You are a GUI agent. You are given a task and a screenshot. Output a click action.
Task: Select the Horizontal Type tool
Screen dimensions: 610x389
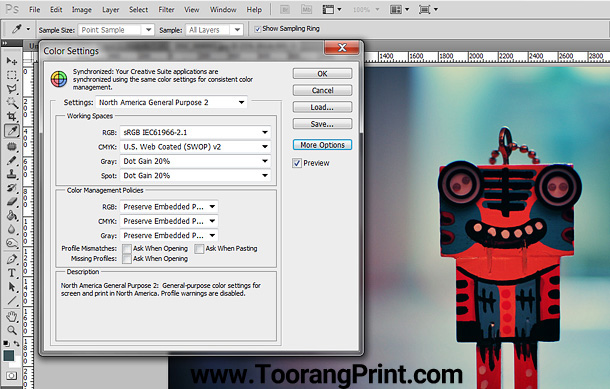pyautogui.click(x=12, y=273)
